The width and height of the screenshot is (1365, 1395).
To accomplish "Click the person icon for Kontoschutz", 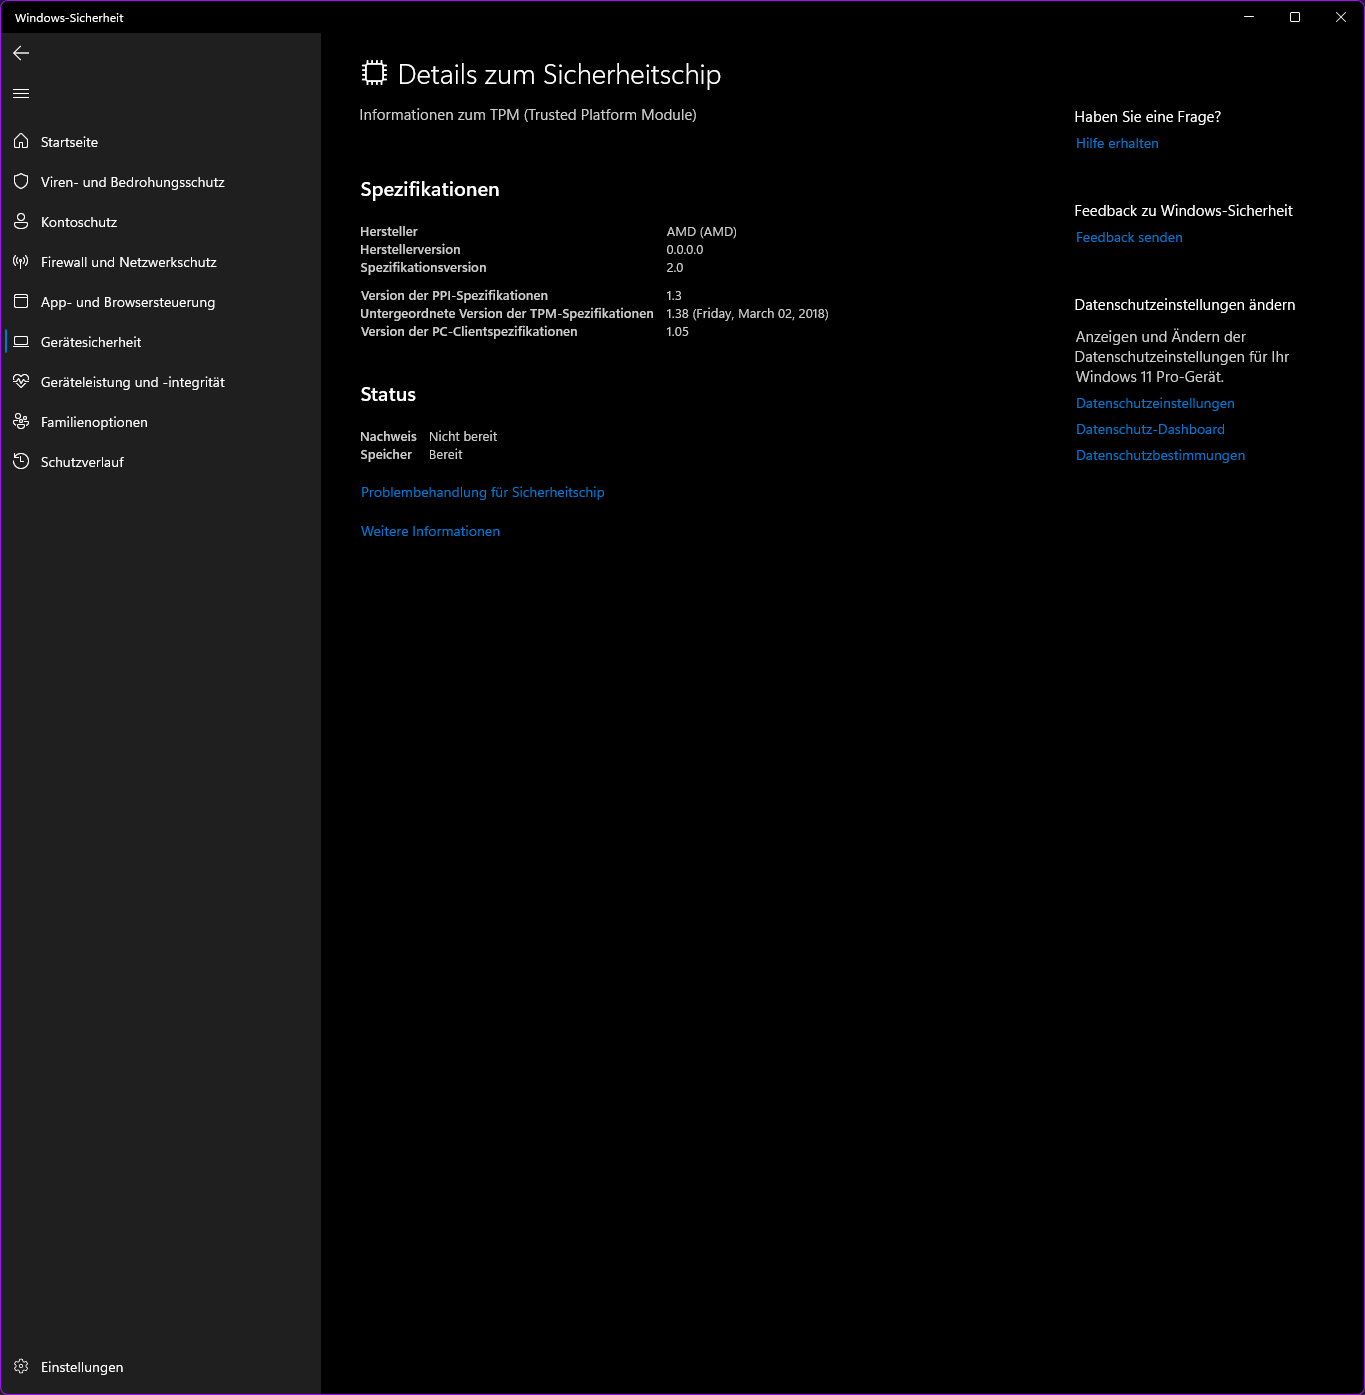I will pyautogui.click(x=21, y=221).
